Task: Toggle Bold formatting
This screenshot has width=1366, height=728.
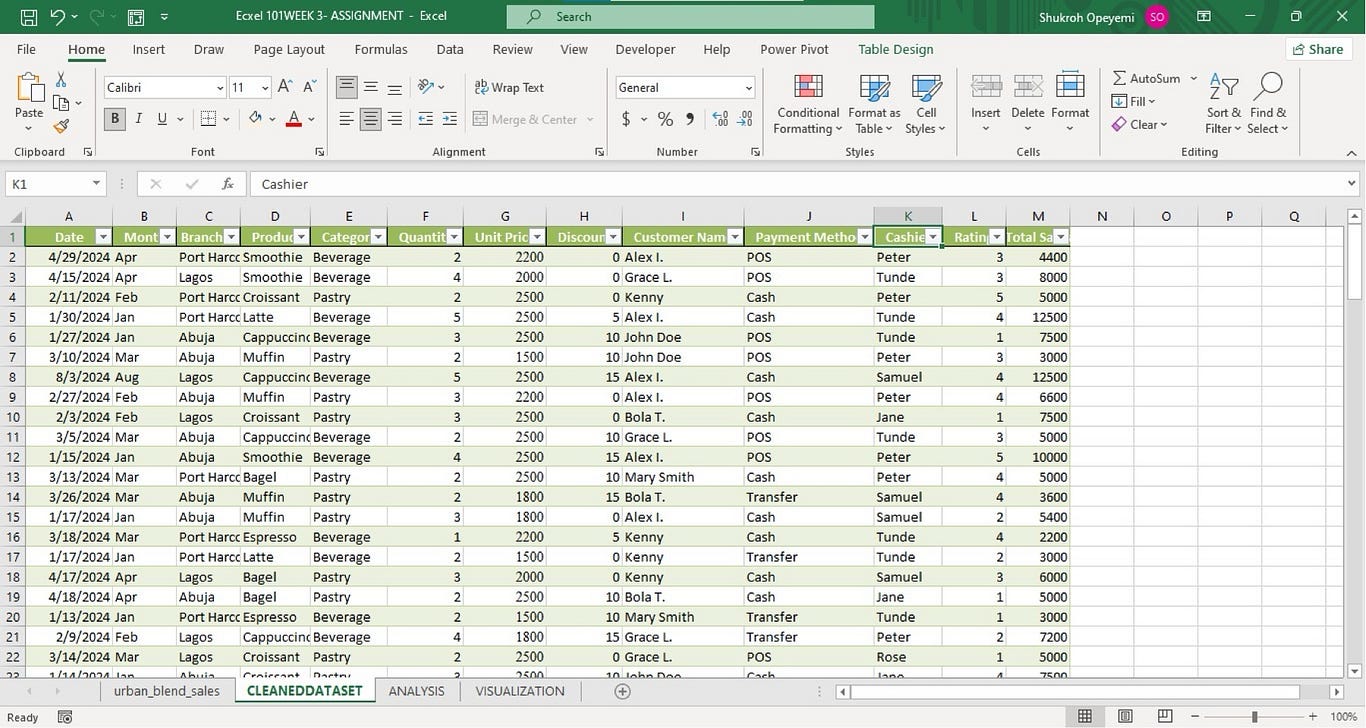Action: pos(115,119)
